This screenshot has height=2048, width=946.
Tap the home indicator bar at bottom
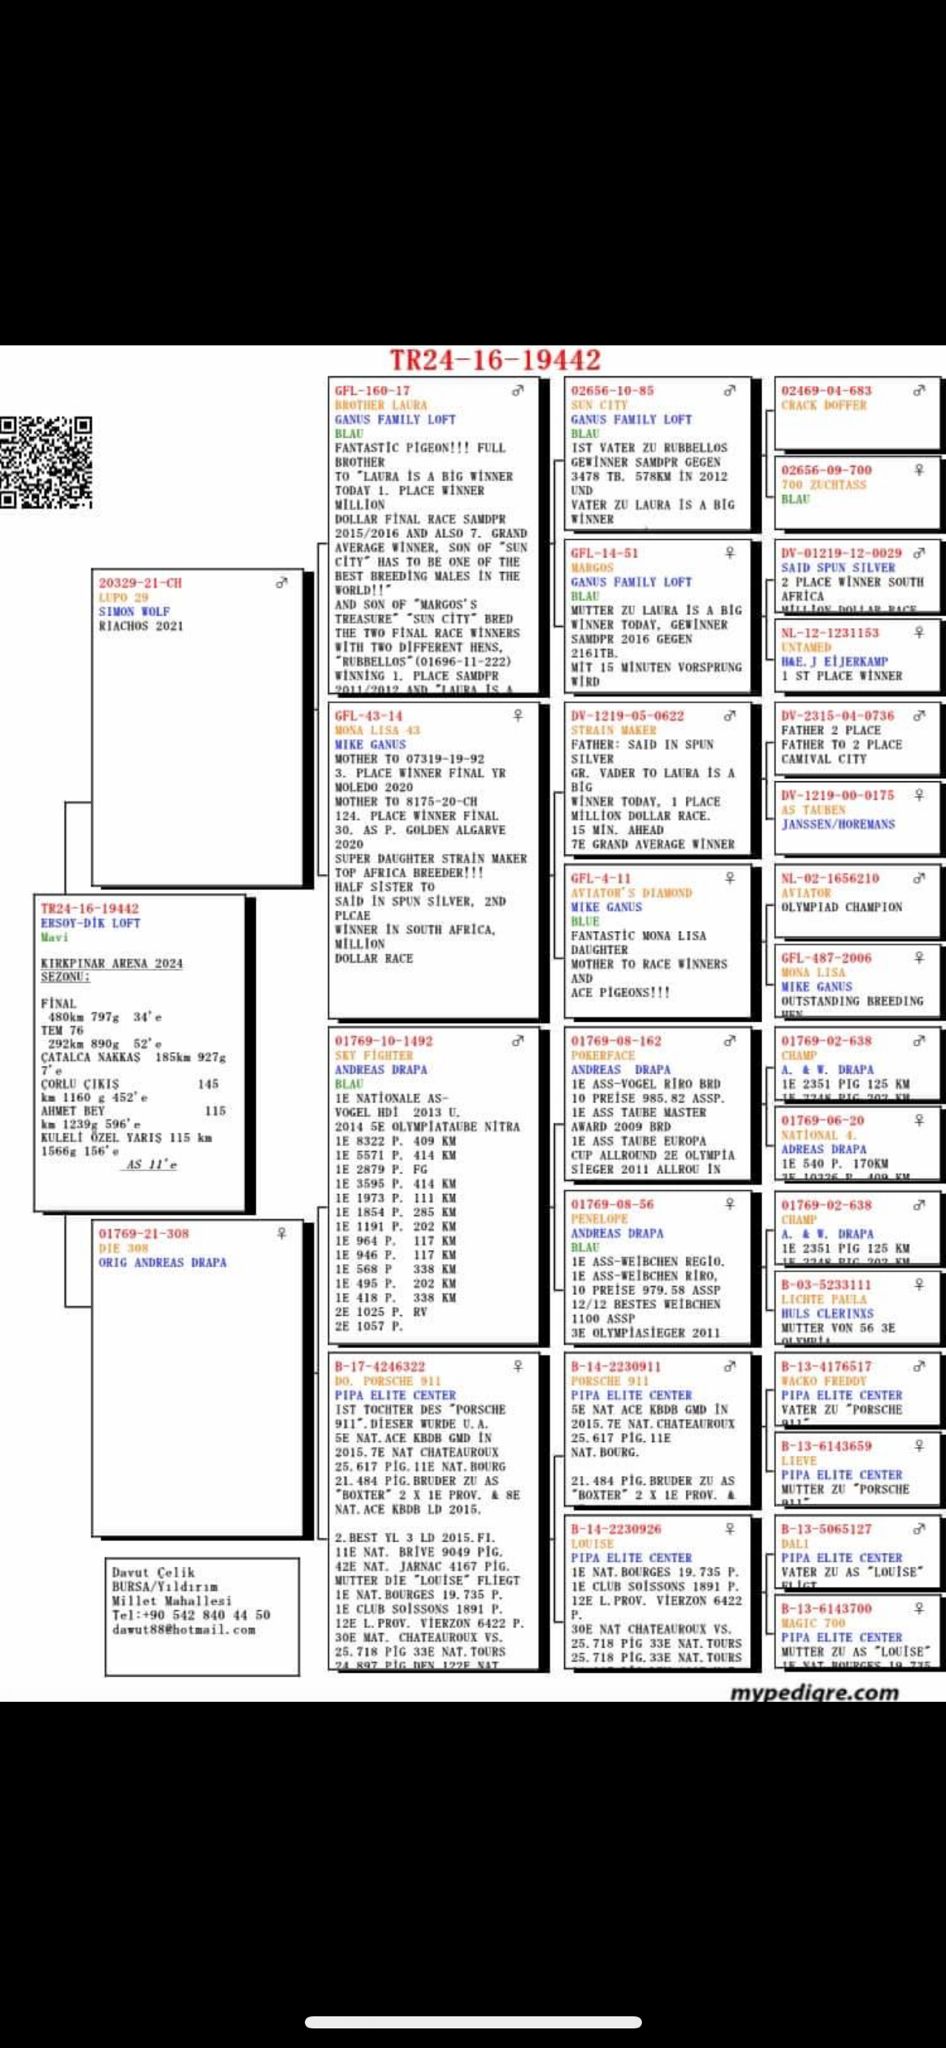click(x=473, y=2022)
